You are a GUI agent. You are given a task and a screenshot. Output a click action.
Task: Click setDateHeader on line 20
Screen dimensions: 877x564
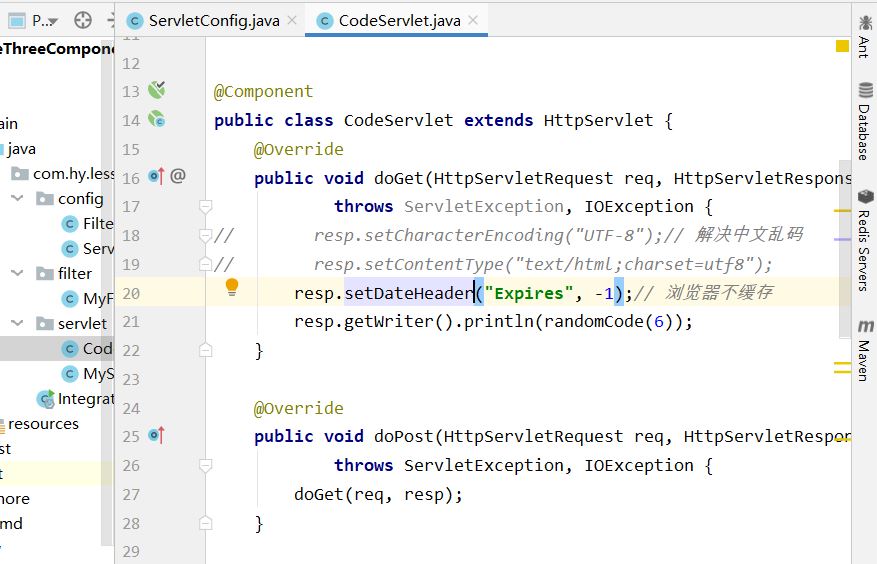pos(408,293)
